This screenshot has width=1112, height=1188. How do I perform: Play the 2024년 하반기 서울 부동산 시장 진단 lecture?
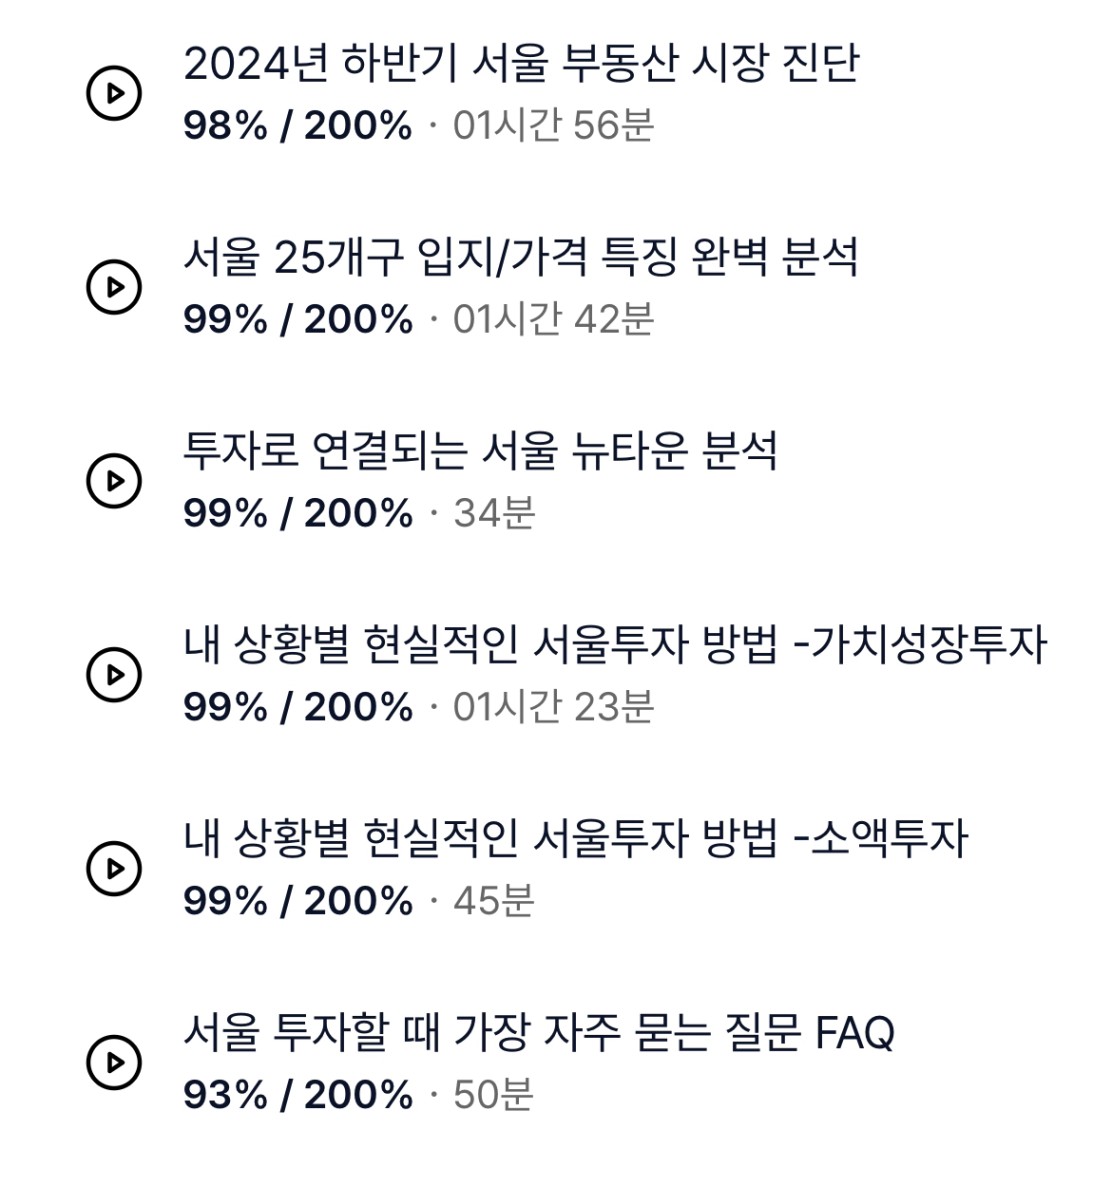pyautogui.click(x=114, y=93)
